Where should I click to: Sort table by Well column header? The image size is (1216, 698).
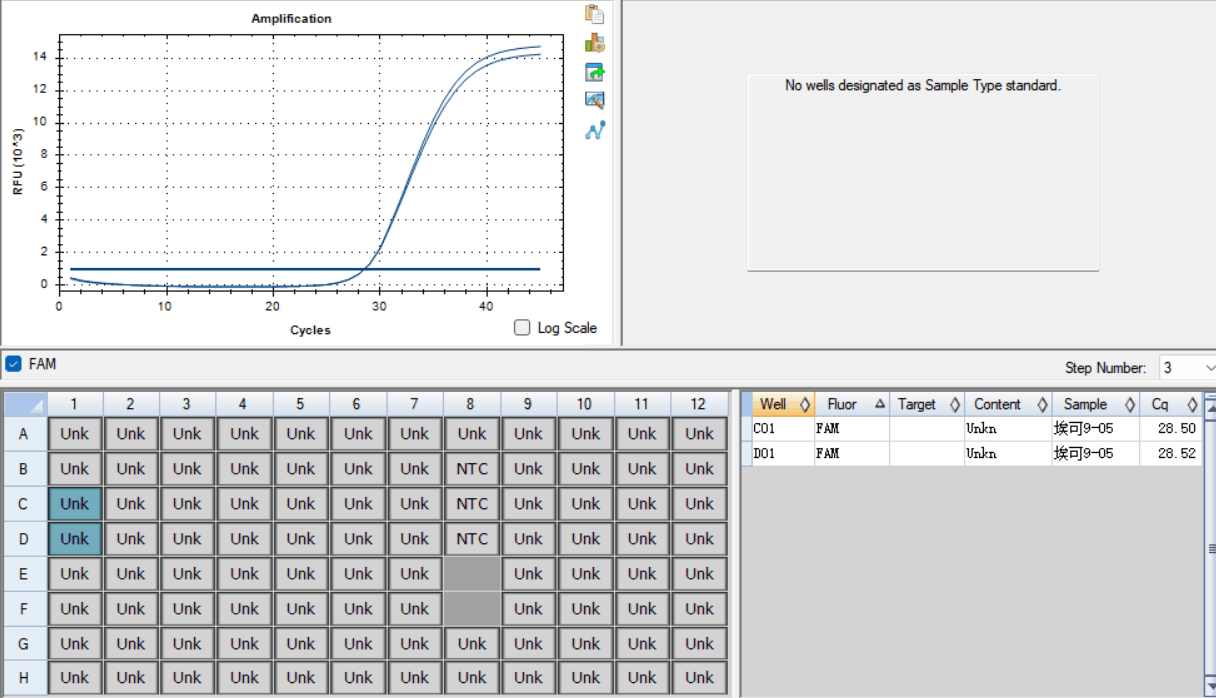[x=783, y=405]
